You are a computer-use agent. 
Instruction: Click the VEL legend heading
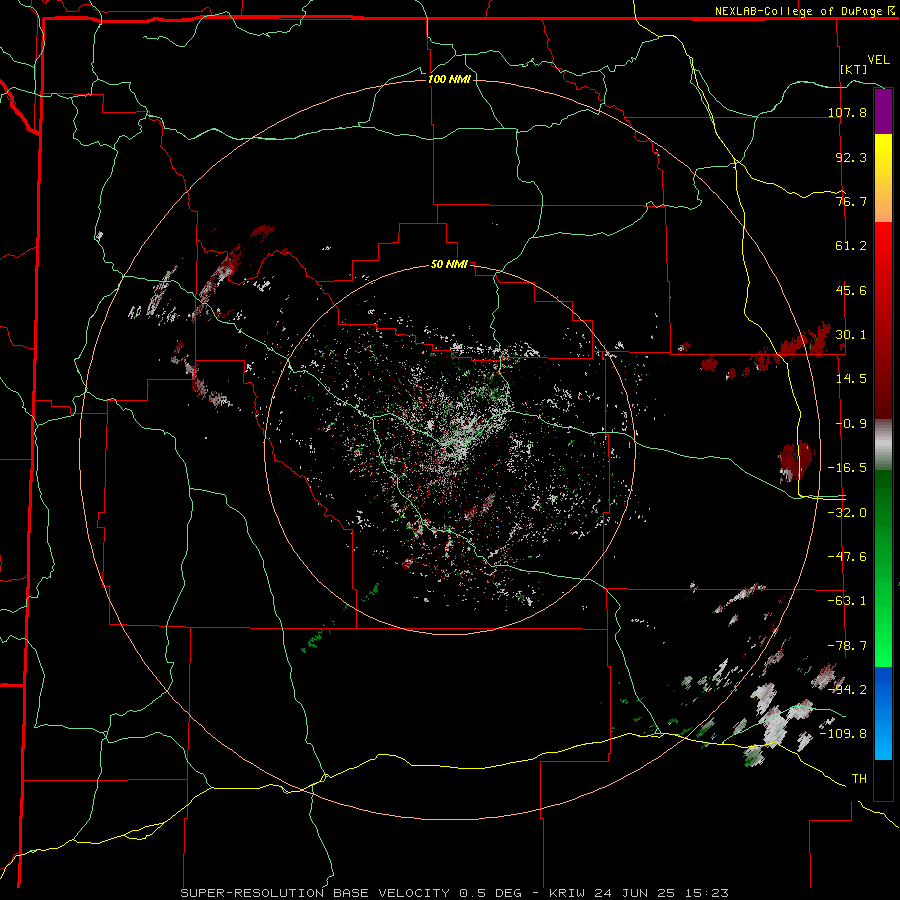[878, 60]
